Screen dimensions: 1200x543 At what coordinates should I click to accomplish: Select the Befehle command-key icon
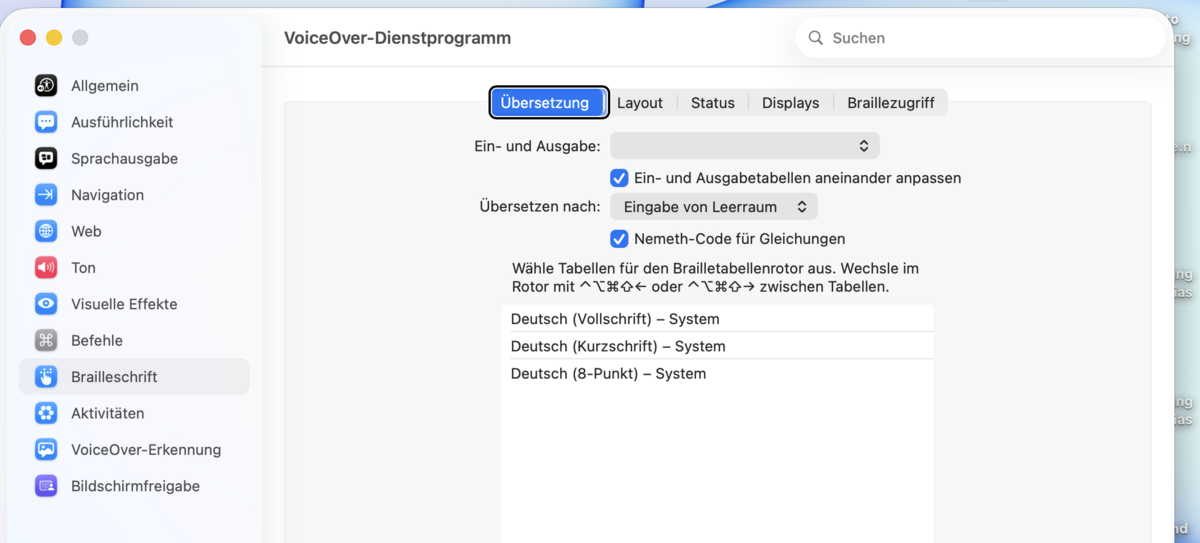[46, 340]
